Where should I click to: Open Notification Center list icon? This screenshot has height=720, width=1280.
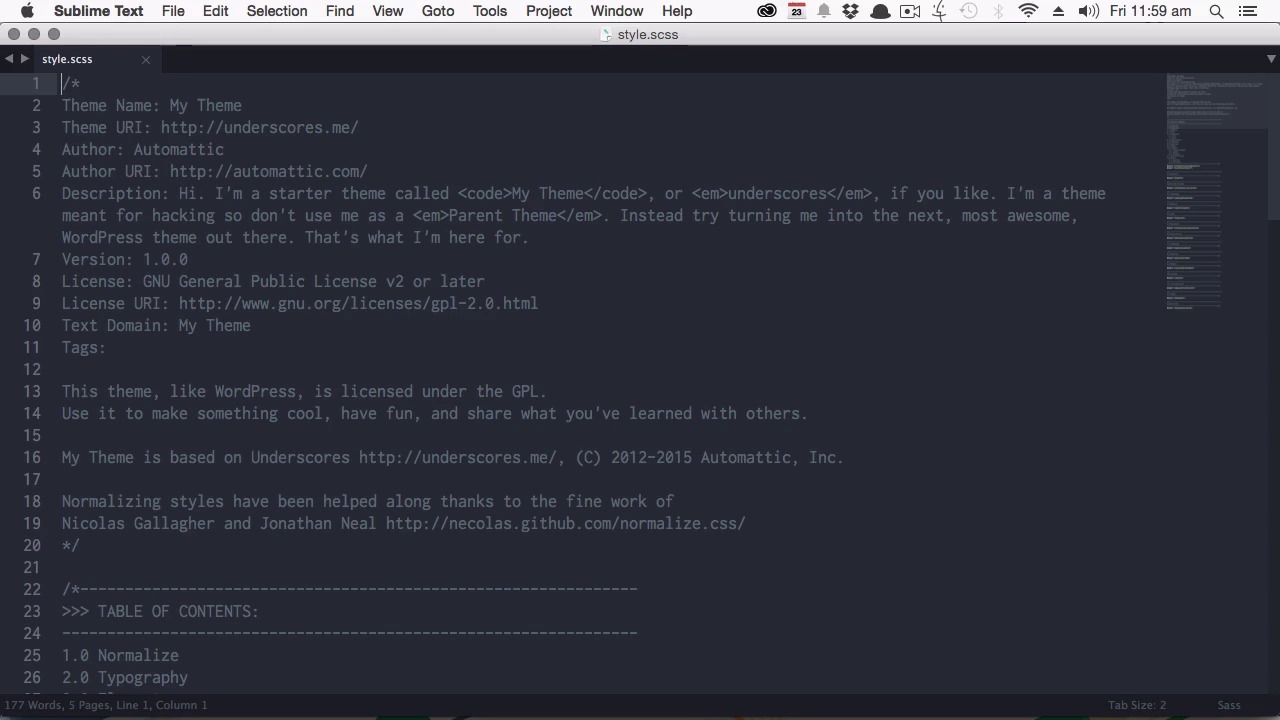point(1247,11)
